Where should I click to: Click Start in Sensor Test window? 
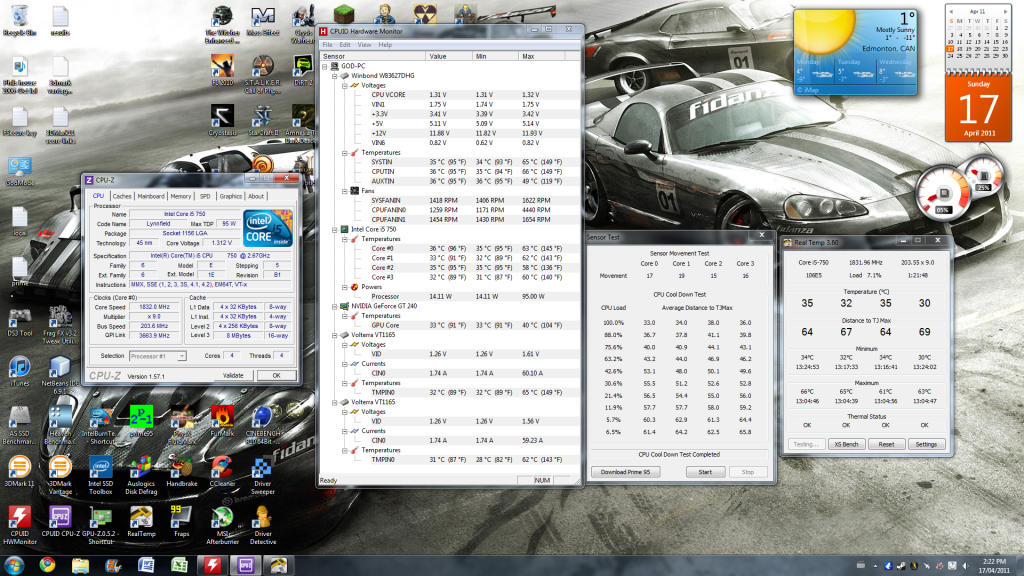(705, 472)
